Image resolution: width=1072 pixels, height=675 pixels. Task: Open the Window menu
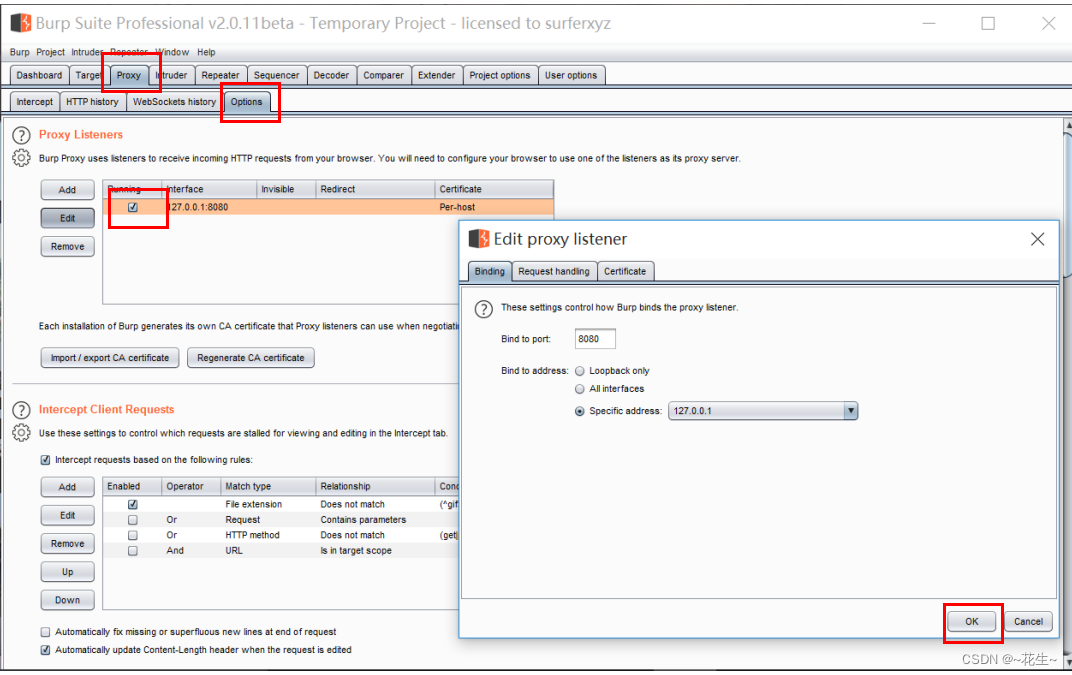[x=172, y=52]
